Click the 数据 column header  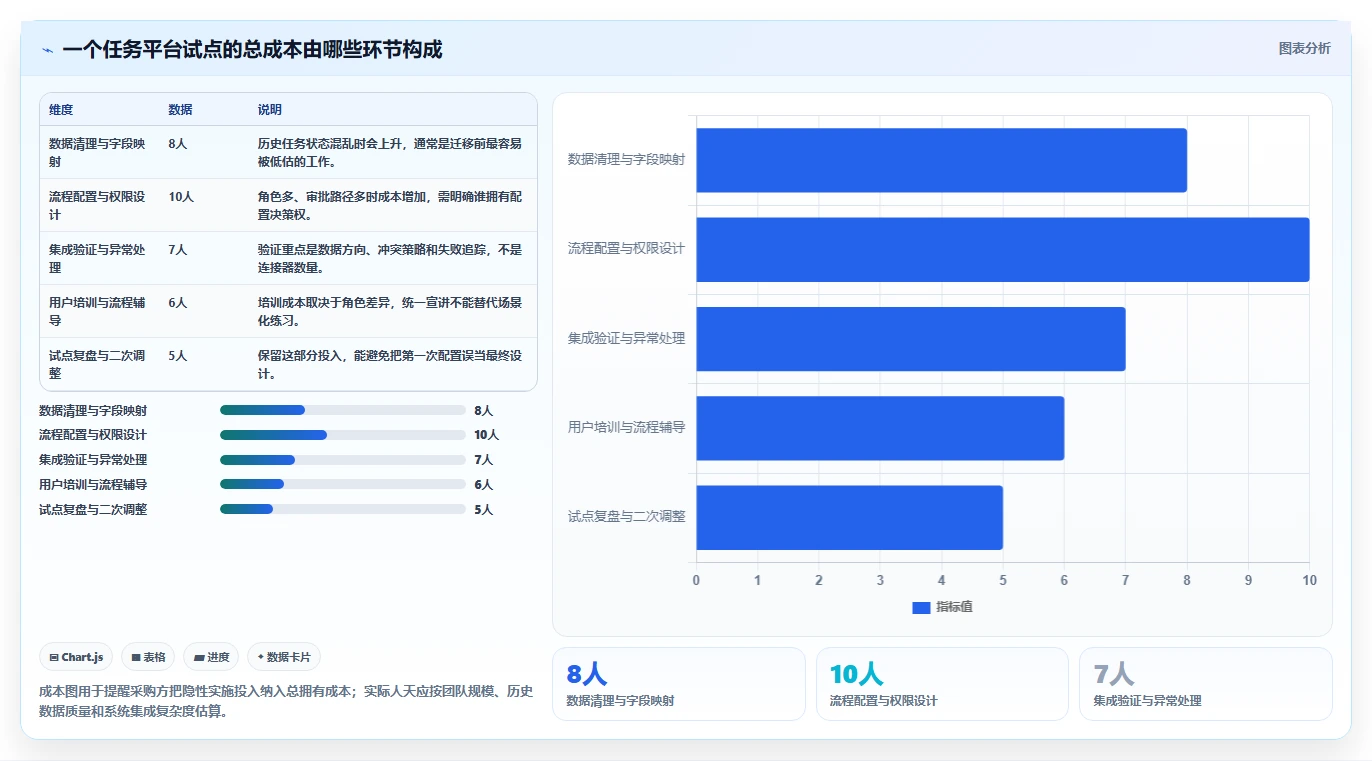point(181,110)
